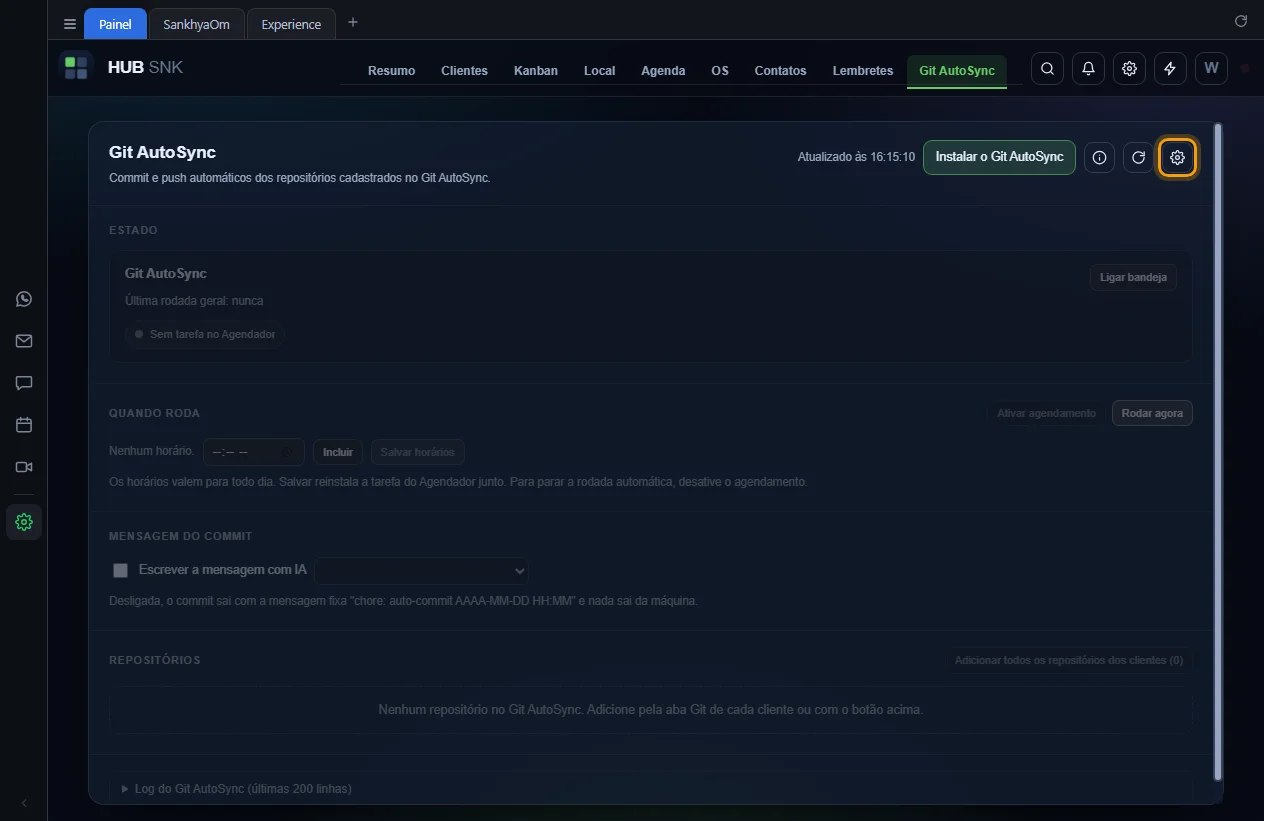The image size is (1264, 821).
Task: Add a new tab with plus icon
Action: click(352, 23)
